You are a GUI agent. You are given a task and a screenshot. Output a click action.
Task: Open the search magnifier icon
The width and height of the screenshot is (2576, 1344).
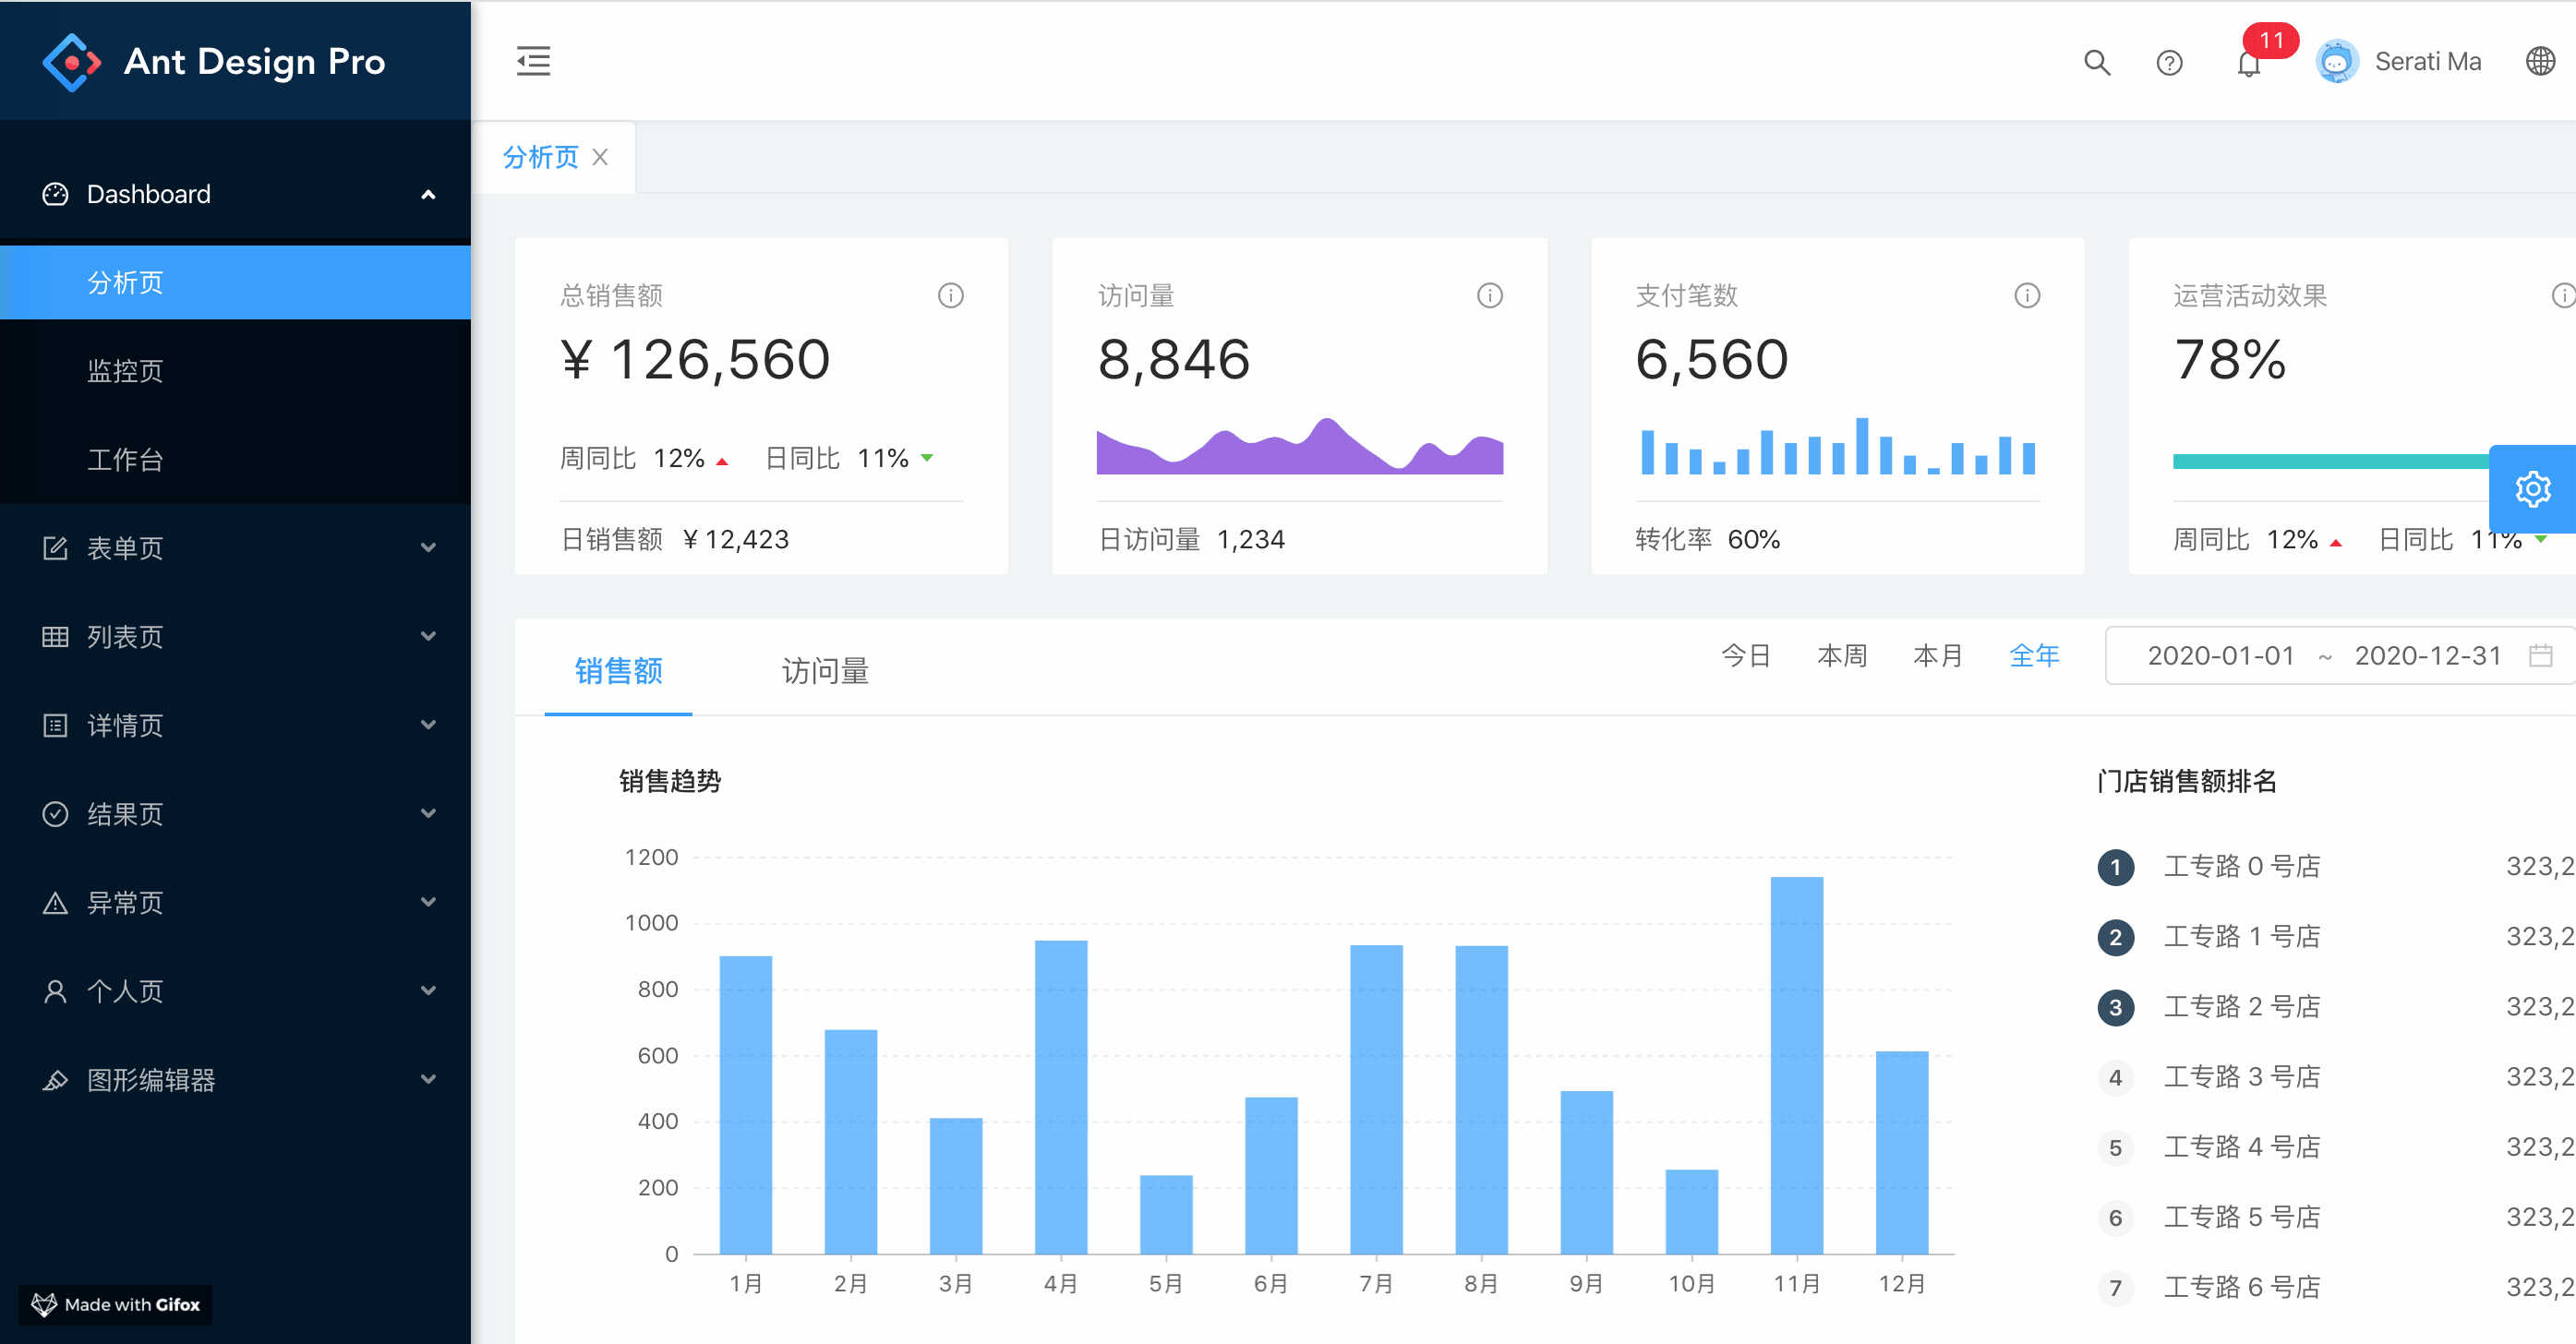[2097, 62]
